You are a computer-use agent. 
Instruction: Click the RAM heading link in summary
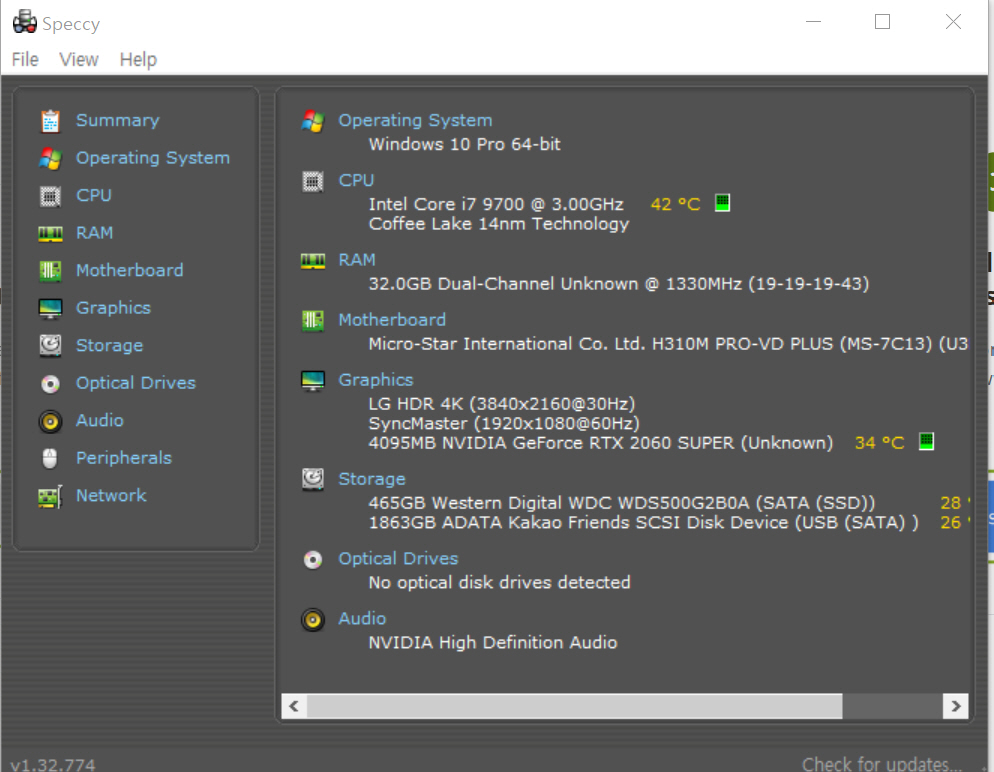click(x=357, y=260)
